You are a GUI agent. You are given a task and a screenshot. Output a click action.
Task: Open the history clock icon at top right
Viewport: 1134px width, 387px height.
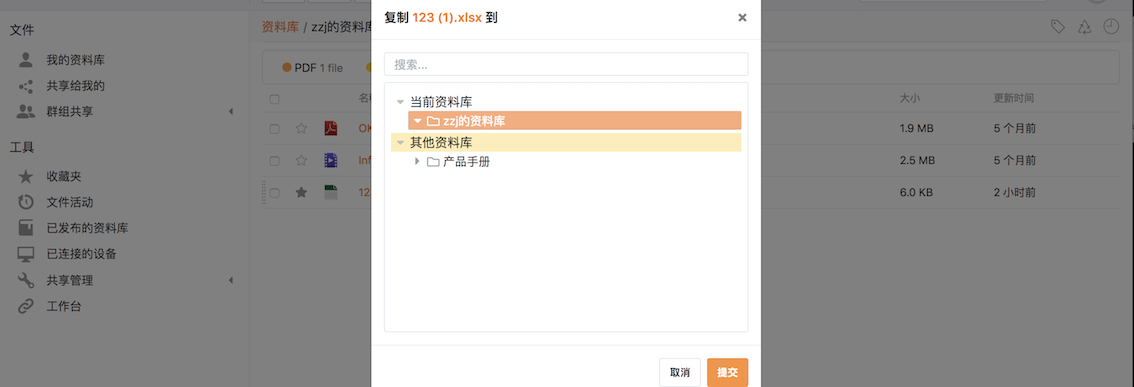tap(1110, 27)
